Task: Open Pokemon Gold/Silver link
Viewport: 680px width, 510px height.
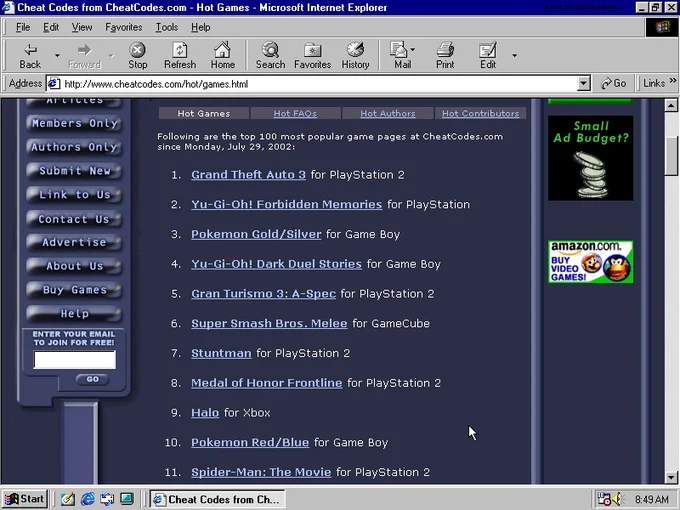Action: pyautogui.click(x=256, y=234)
